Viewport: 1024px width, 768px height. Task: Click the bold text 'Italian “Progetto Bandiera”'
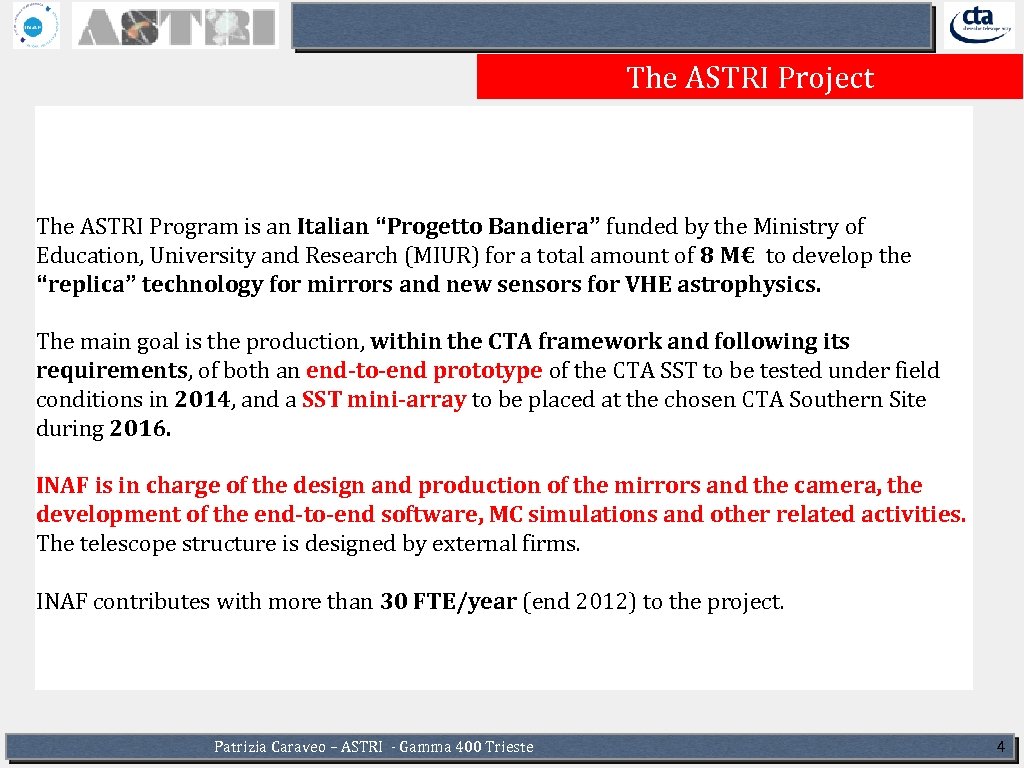(x=448, y=226)
